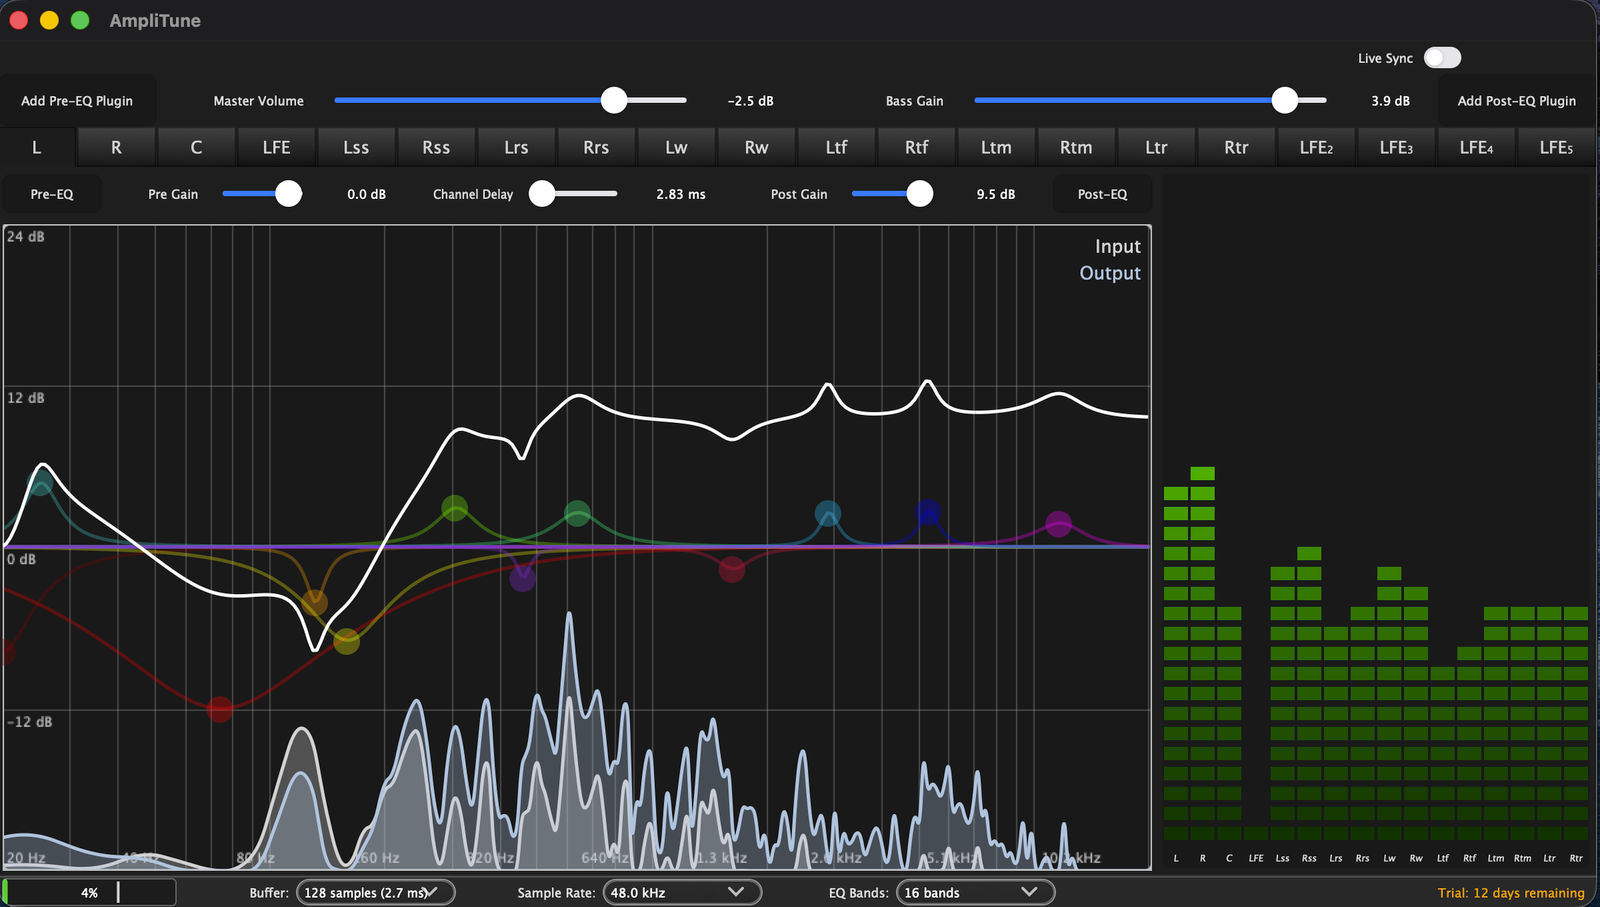
Task: Switch to the LFE channel tab
Action: coord(276,147)
